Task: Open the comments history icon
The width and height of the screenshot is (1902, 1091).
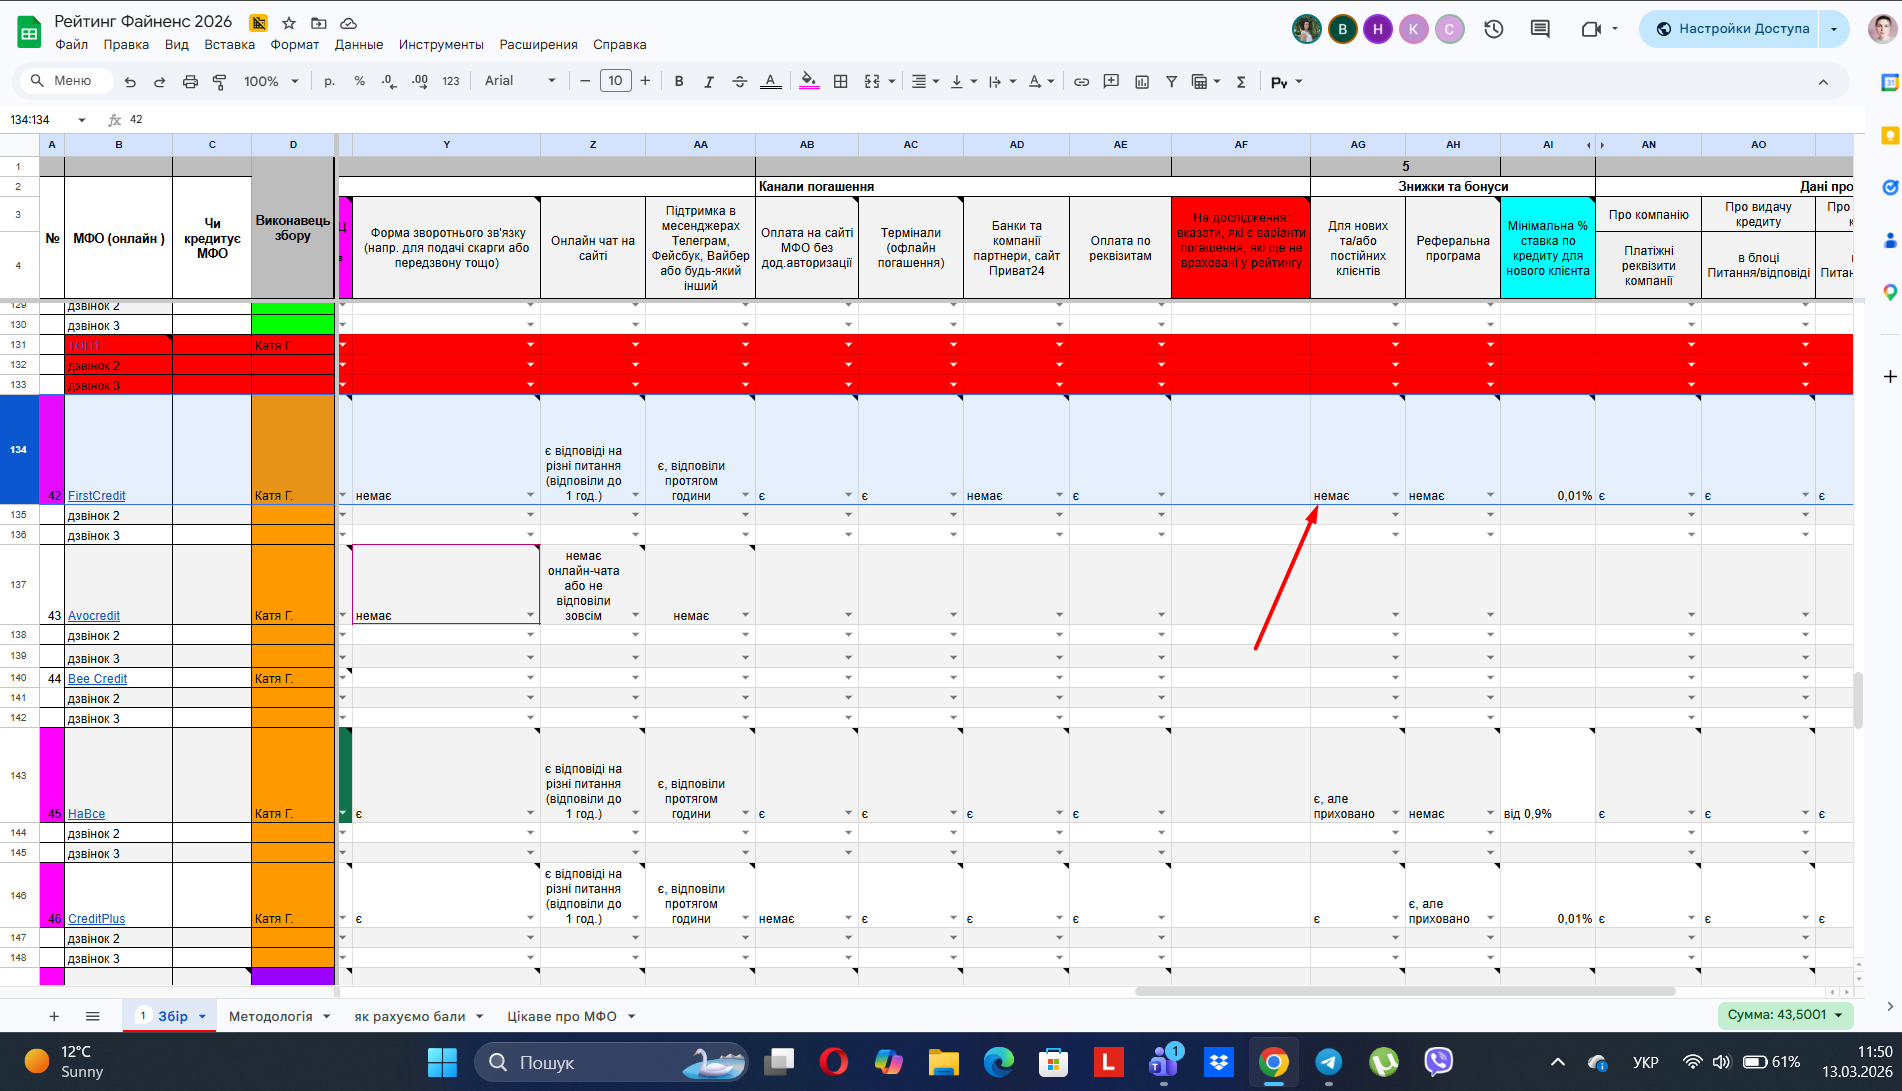Action: point(1540,29)
